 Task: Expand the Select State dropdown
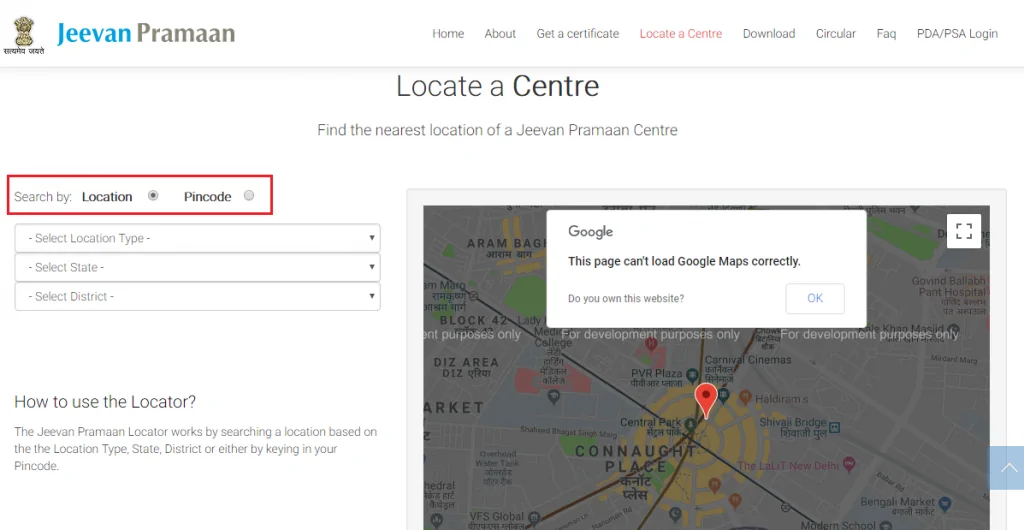[x=197, y=267]
